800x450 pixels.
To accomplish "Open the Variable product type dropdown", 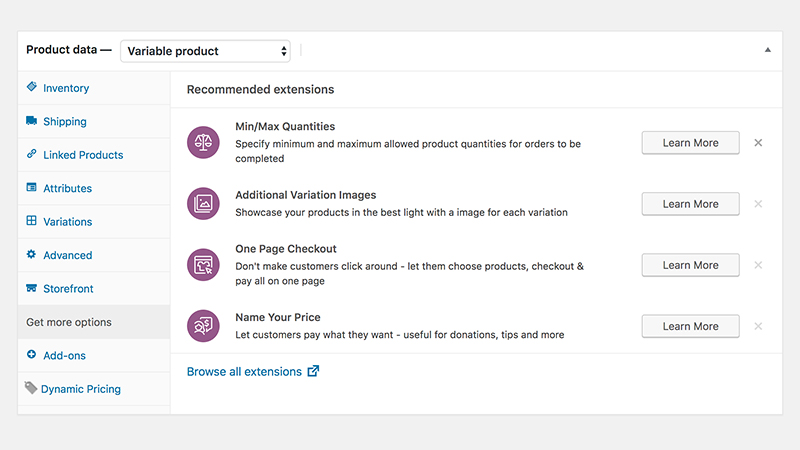I will pyautogui.click(x=205, y=51).
